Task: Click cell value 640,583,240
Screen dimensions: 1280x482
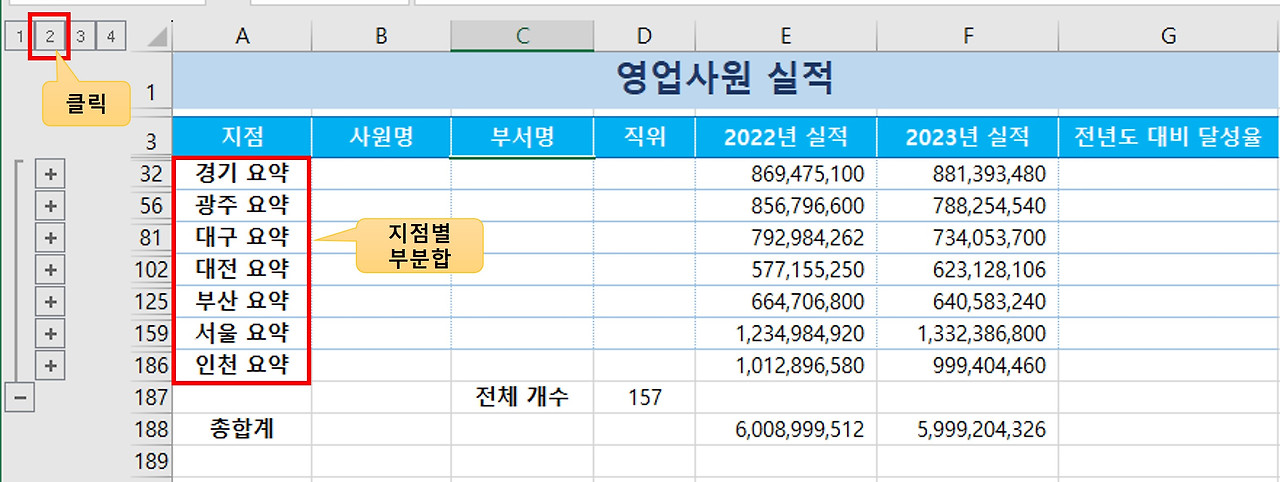Action: [x=967, y=301]
